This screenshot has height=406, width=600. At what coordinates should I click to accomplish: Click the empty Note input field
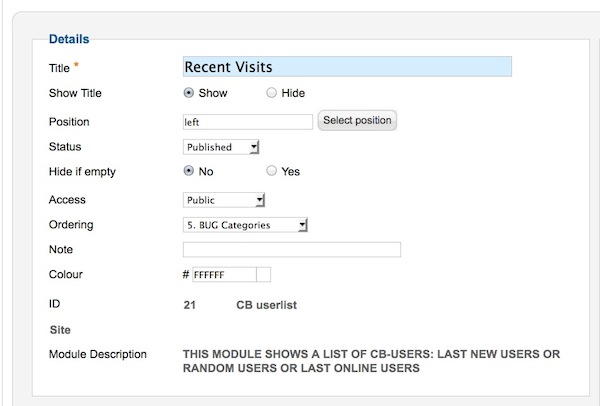[x=292, y=249]
